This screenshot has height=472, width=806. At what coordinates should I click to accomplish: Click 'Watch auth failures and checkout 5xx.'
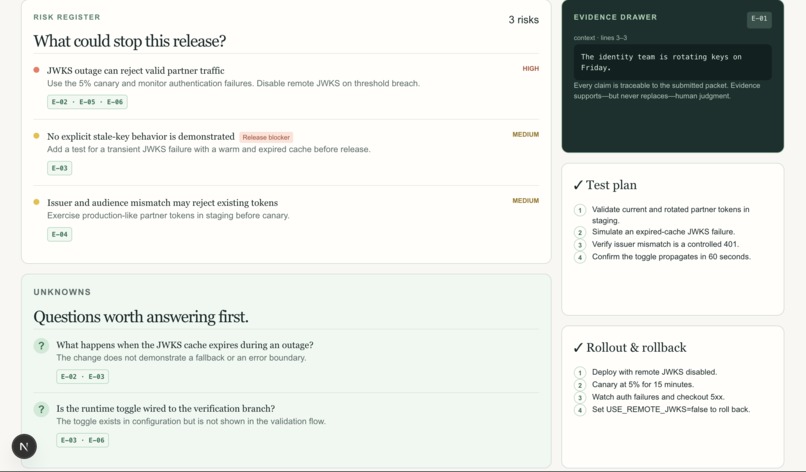pyautogui.click(x=658, y=397)
